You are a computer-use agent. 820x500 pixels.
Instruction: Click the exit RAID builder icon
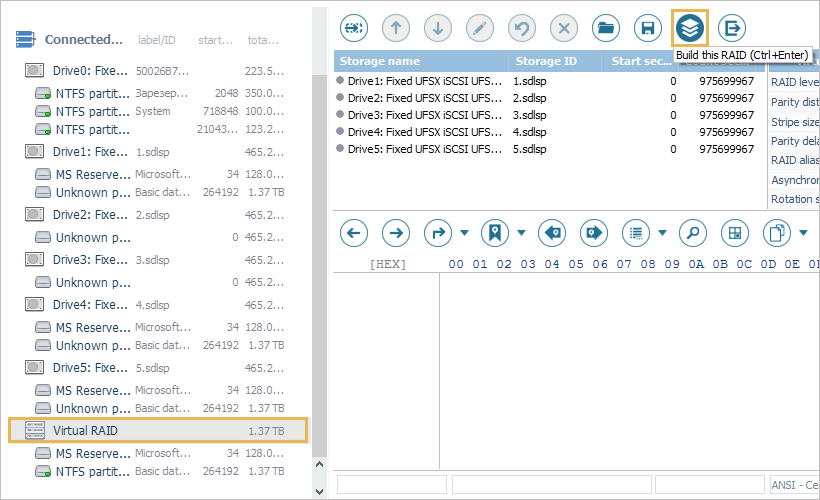732,27
